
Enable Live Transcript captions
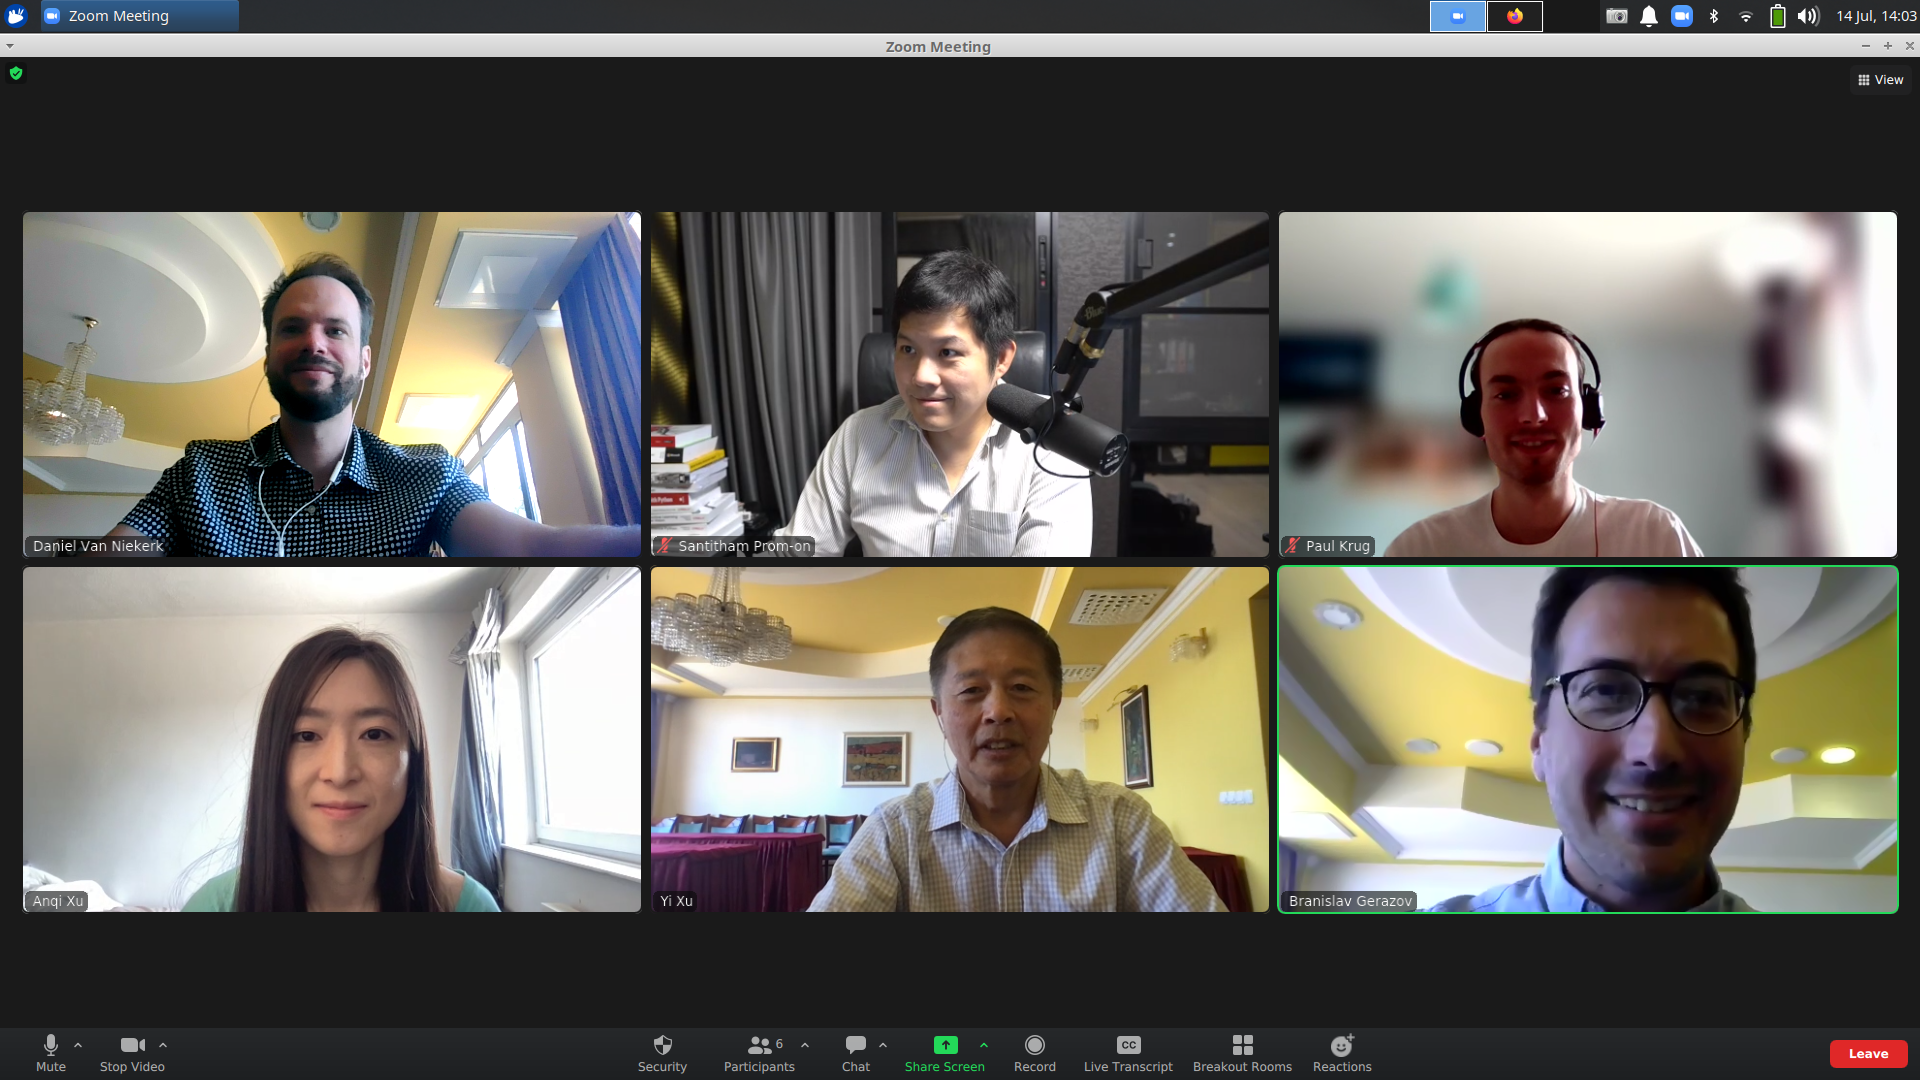tap(1128, 1052)
